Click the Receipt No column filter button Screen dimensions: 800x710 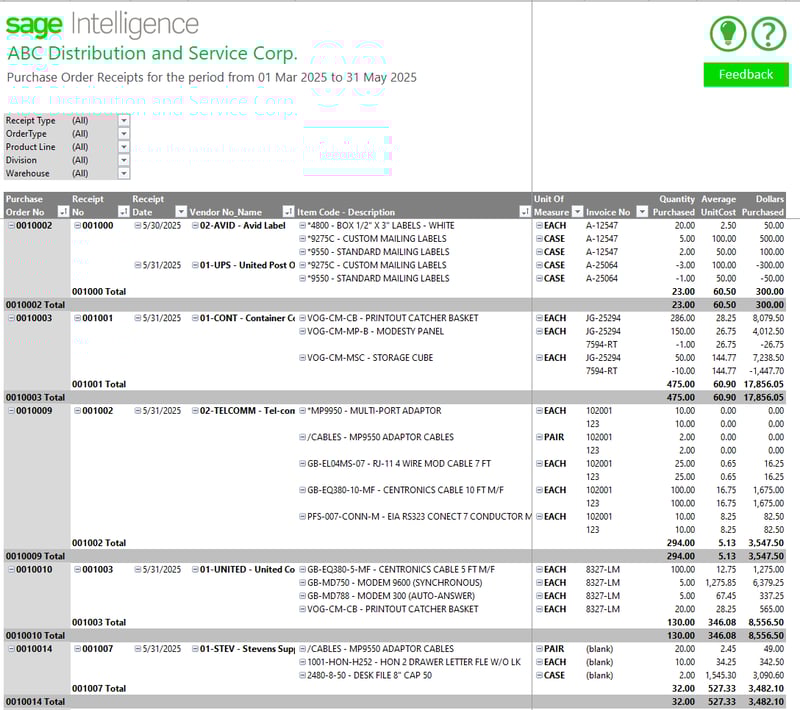point(123,212)
